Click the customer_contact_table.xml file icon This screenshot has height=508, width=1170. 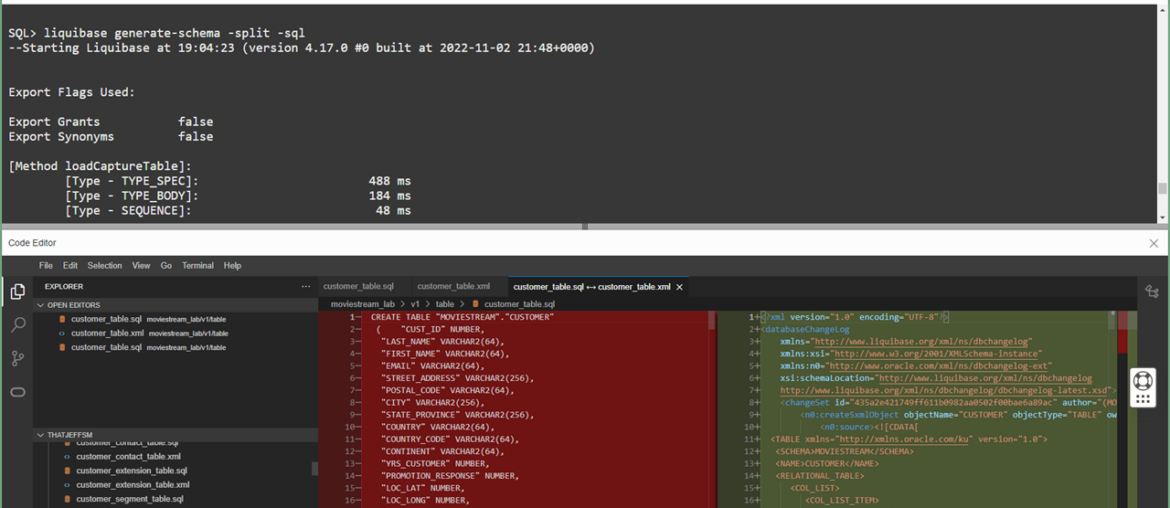click(x=66, y=457)
